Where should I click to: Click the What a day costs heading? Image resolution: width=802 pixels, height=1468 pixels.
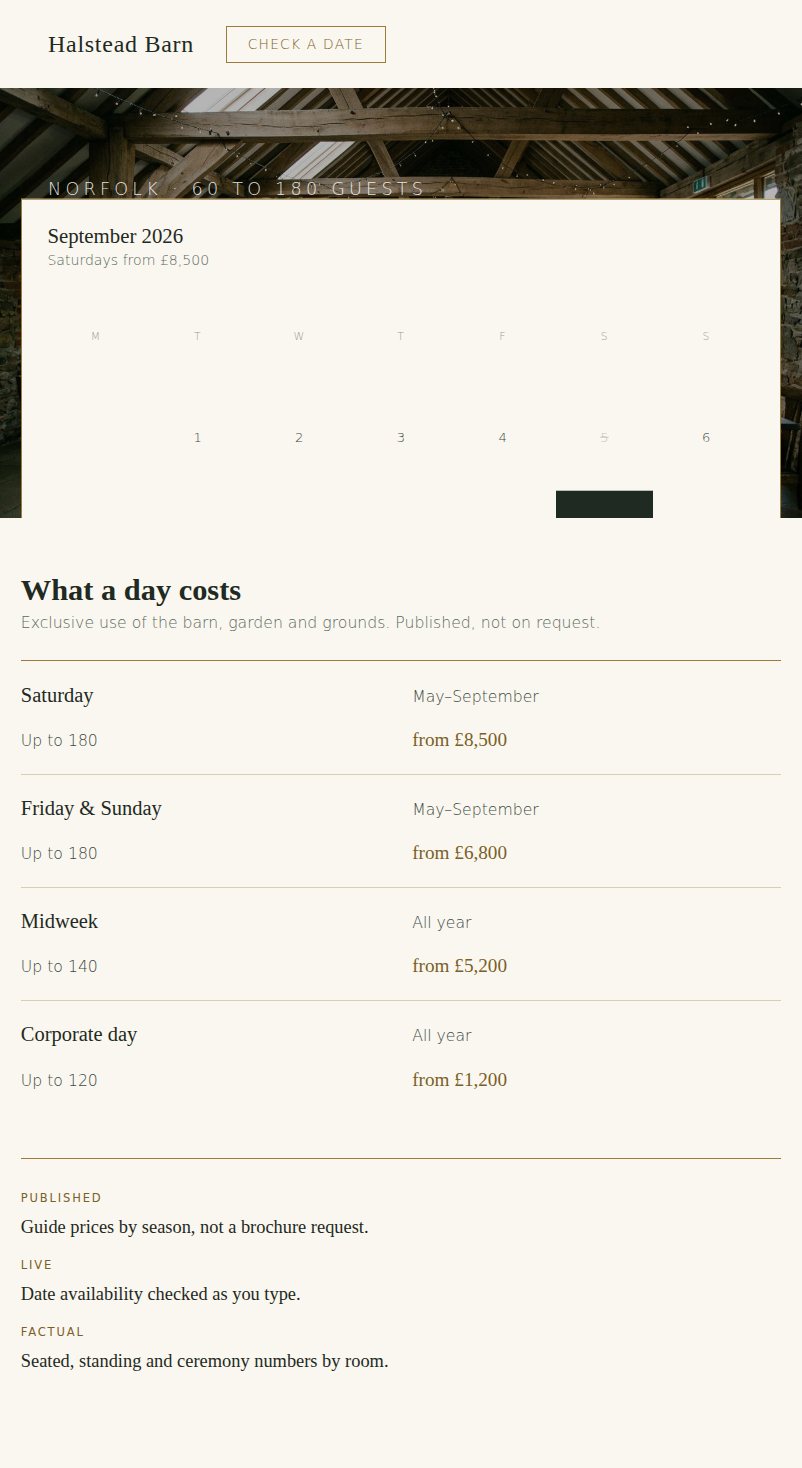(131, 590)
